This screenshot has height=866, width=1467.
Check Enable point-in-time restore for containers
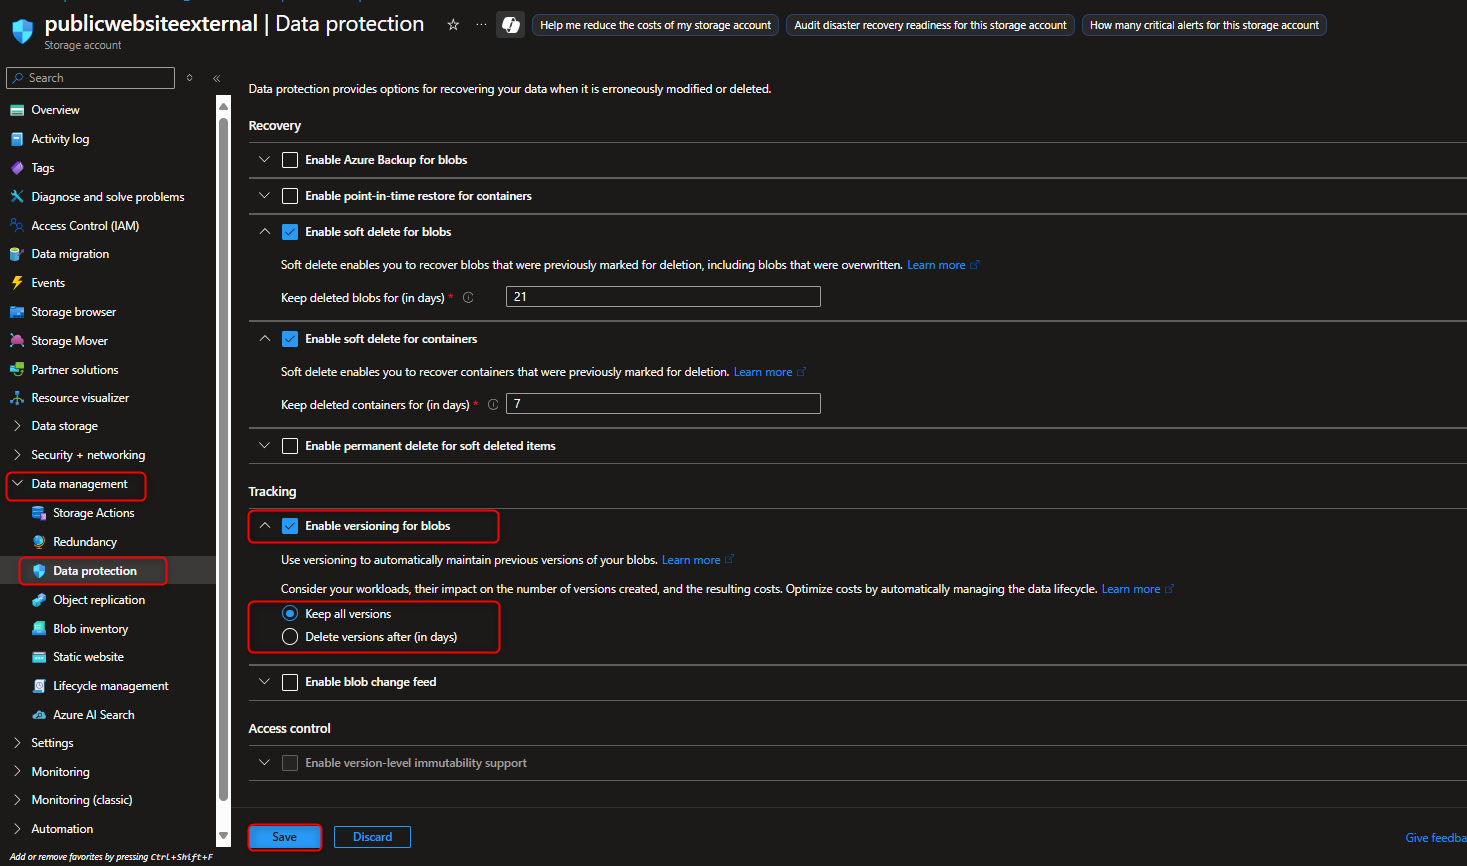coord(290,196)
